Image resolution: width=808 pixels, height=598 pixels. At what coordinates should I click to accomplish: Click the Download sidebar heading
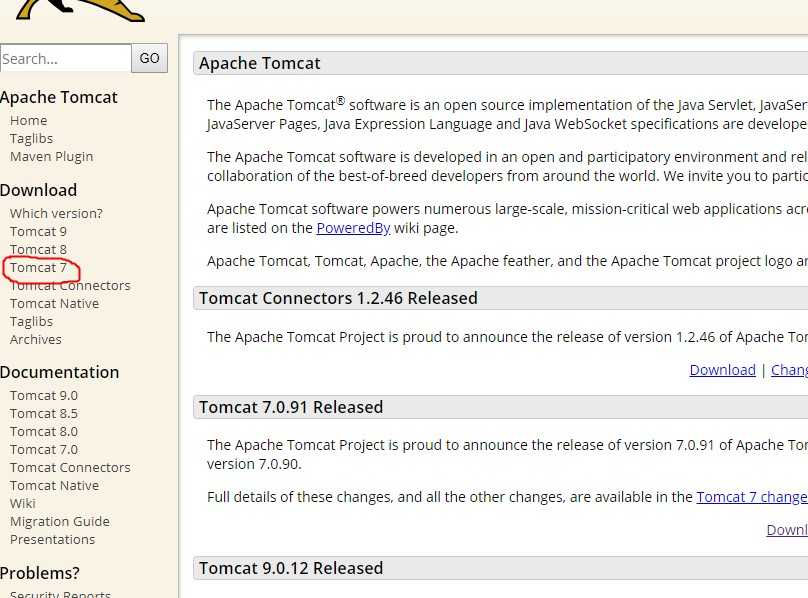(x=39, y=190)
